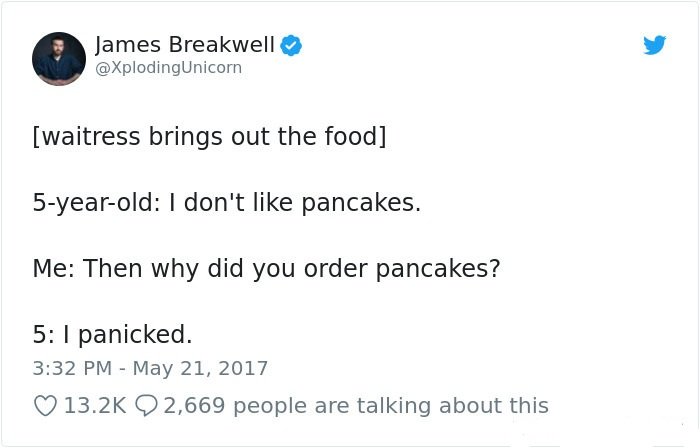700x448 pixels.
Task: Click the blue verified badge
Action: pyautogui.click(x=291, y=45)
